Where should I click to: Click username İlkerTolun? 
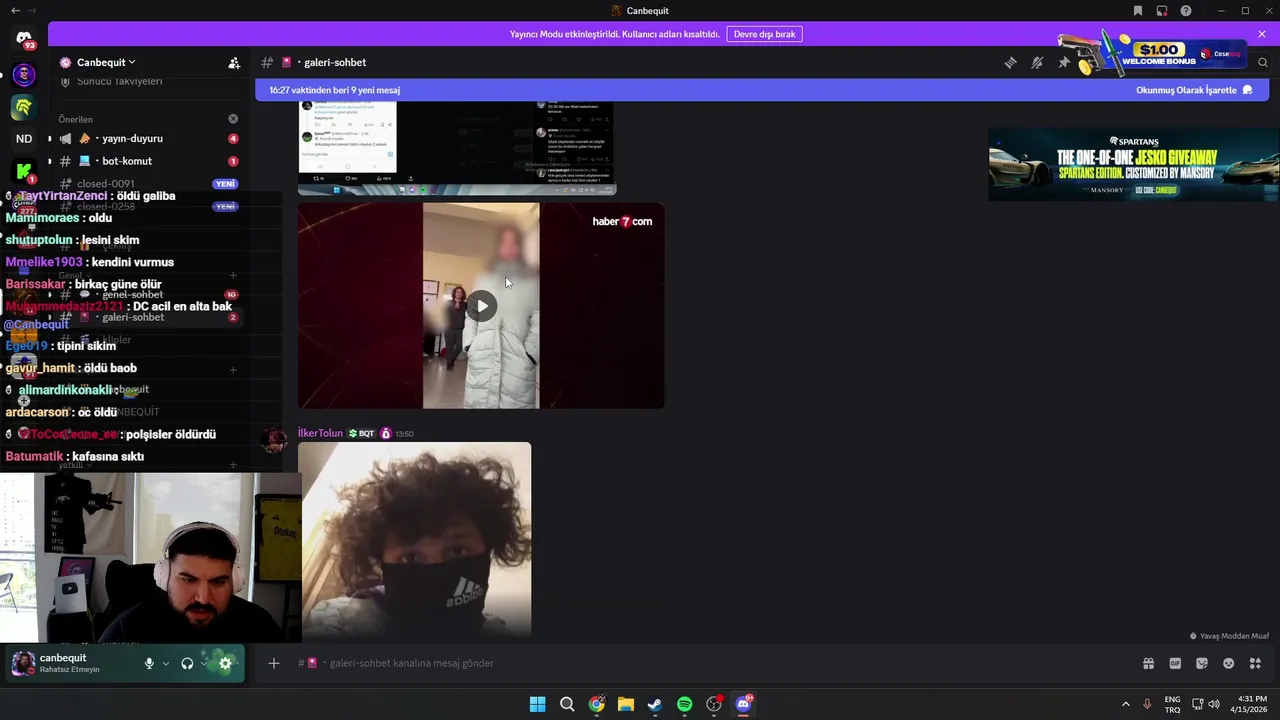pos(320,433)
